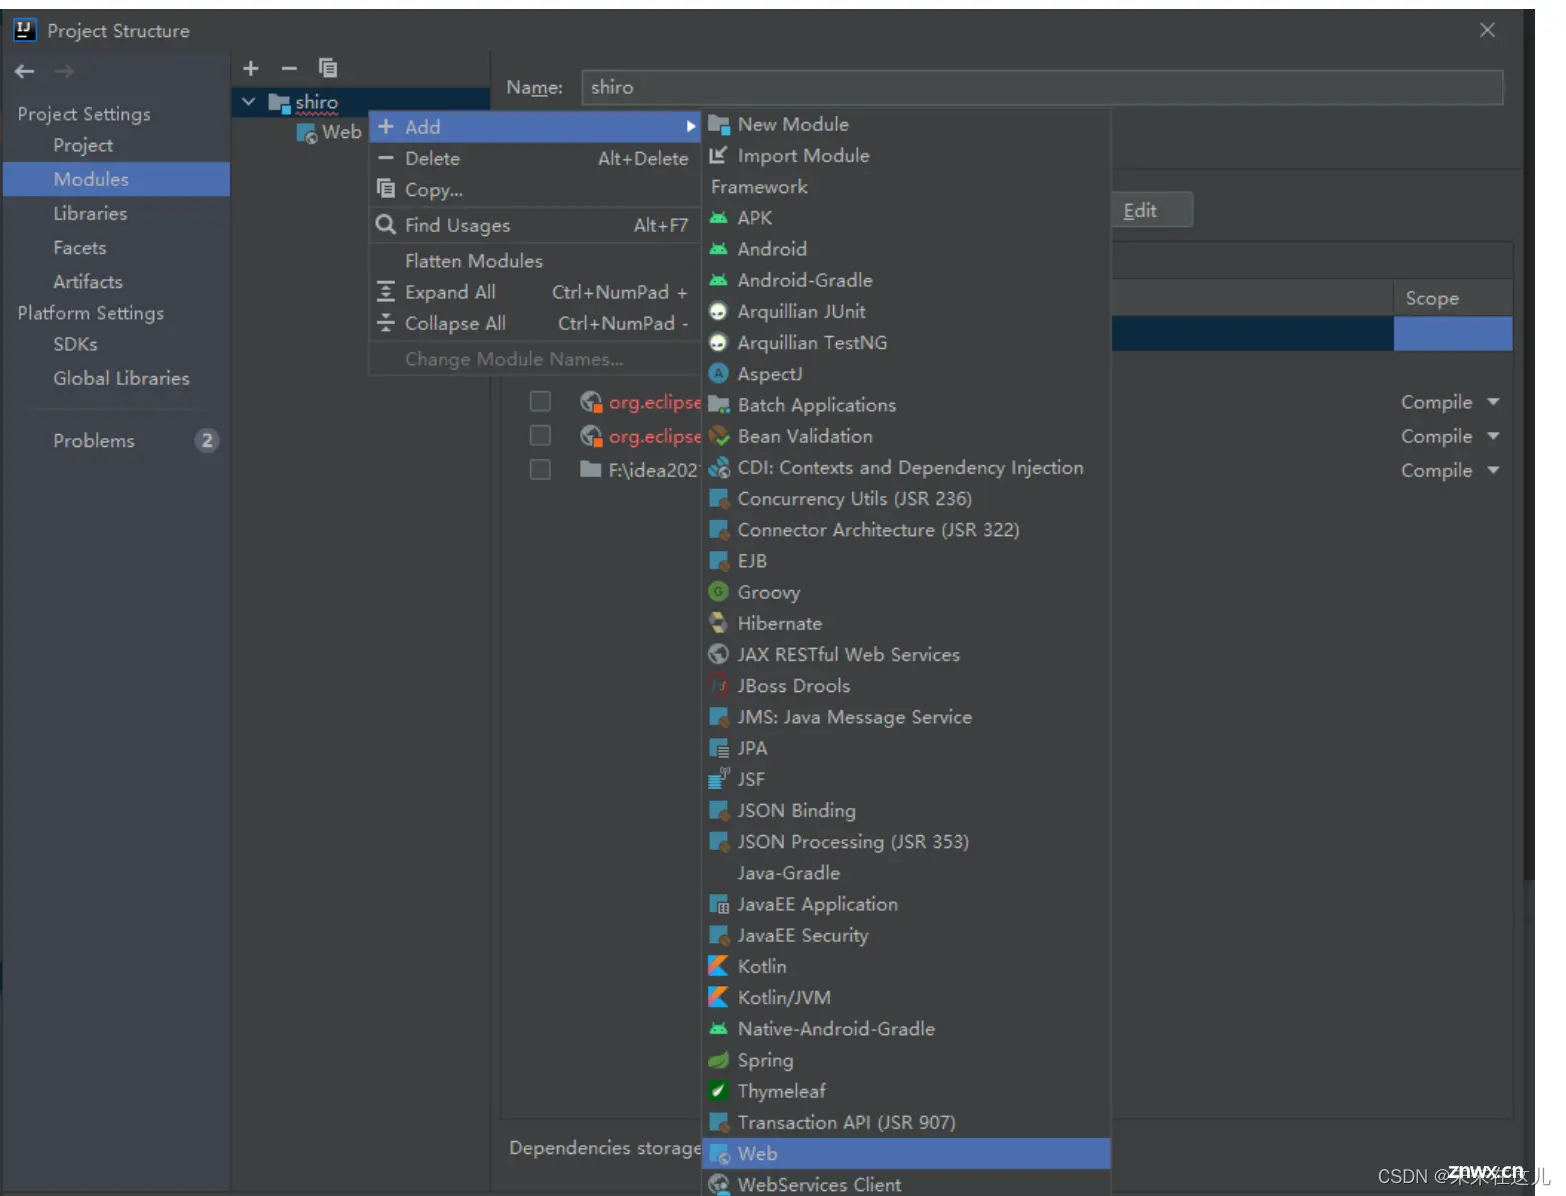Open the Facets settings page

click(x=80, y=247)
